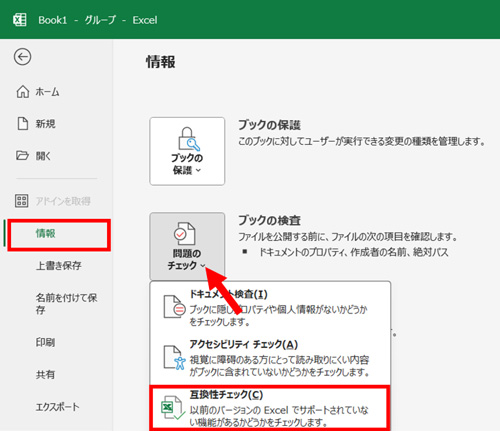The image size is (500, 431).
Task: Click アドインを取得 label in the sidebar
Action: pos(63,201)
